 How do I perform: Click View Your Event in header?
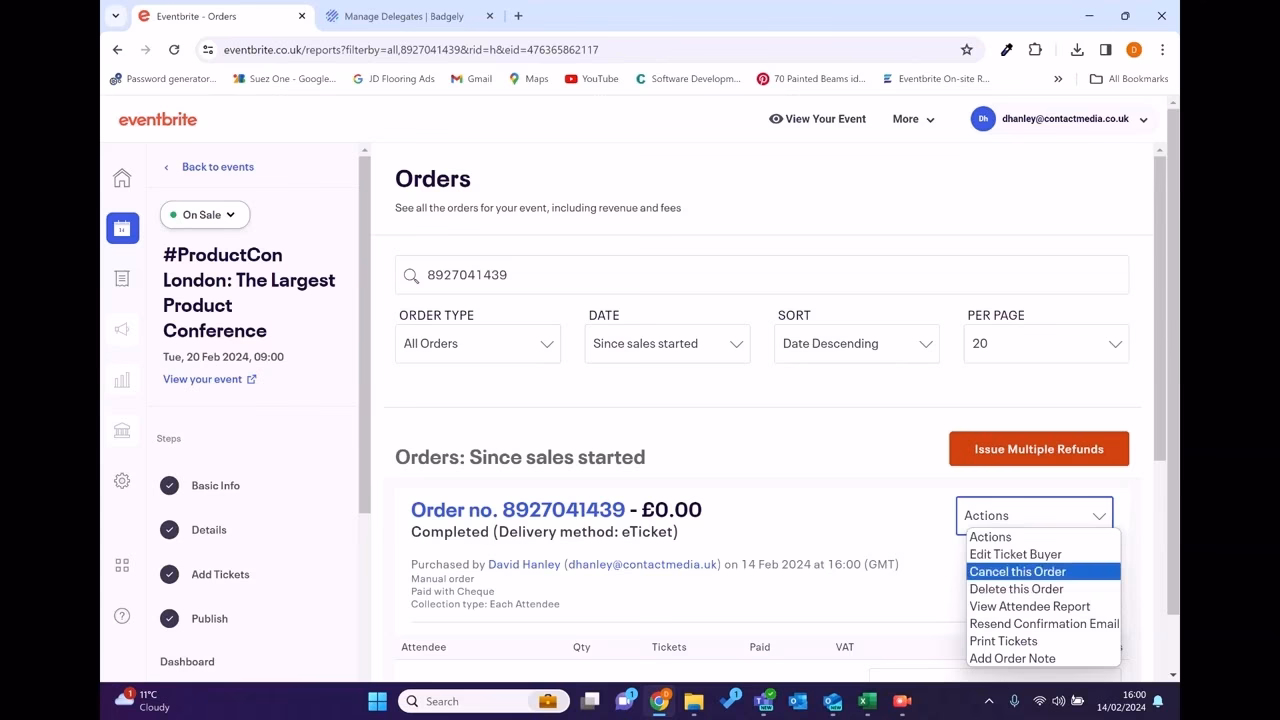tap(817, 119)
